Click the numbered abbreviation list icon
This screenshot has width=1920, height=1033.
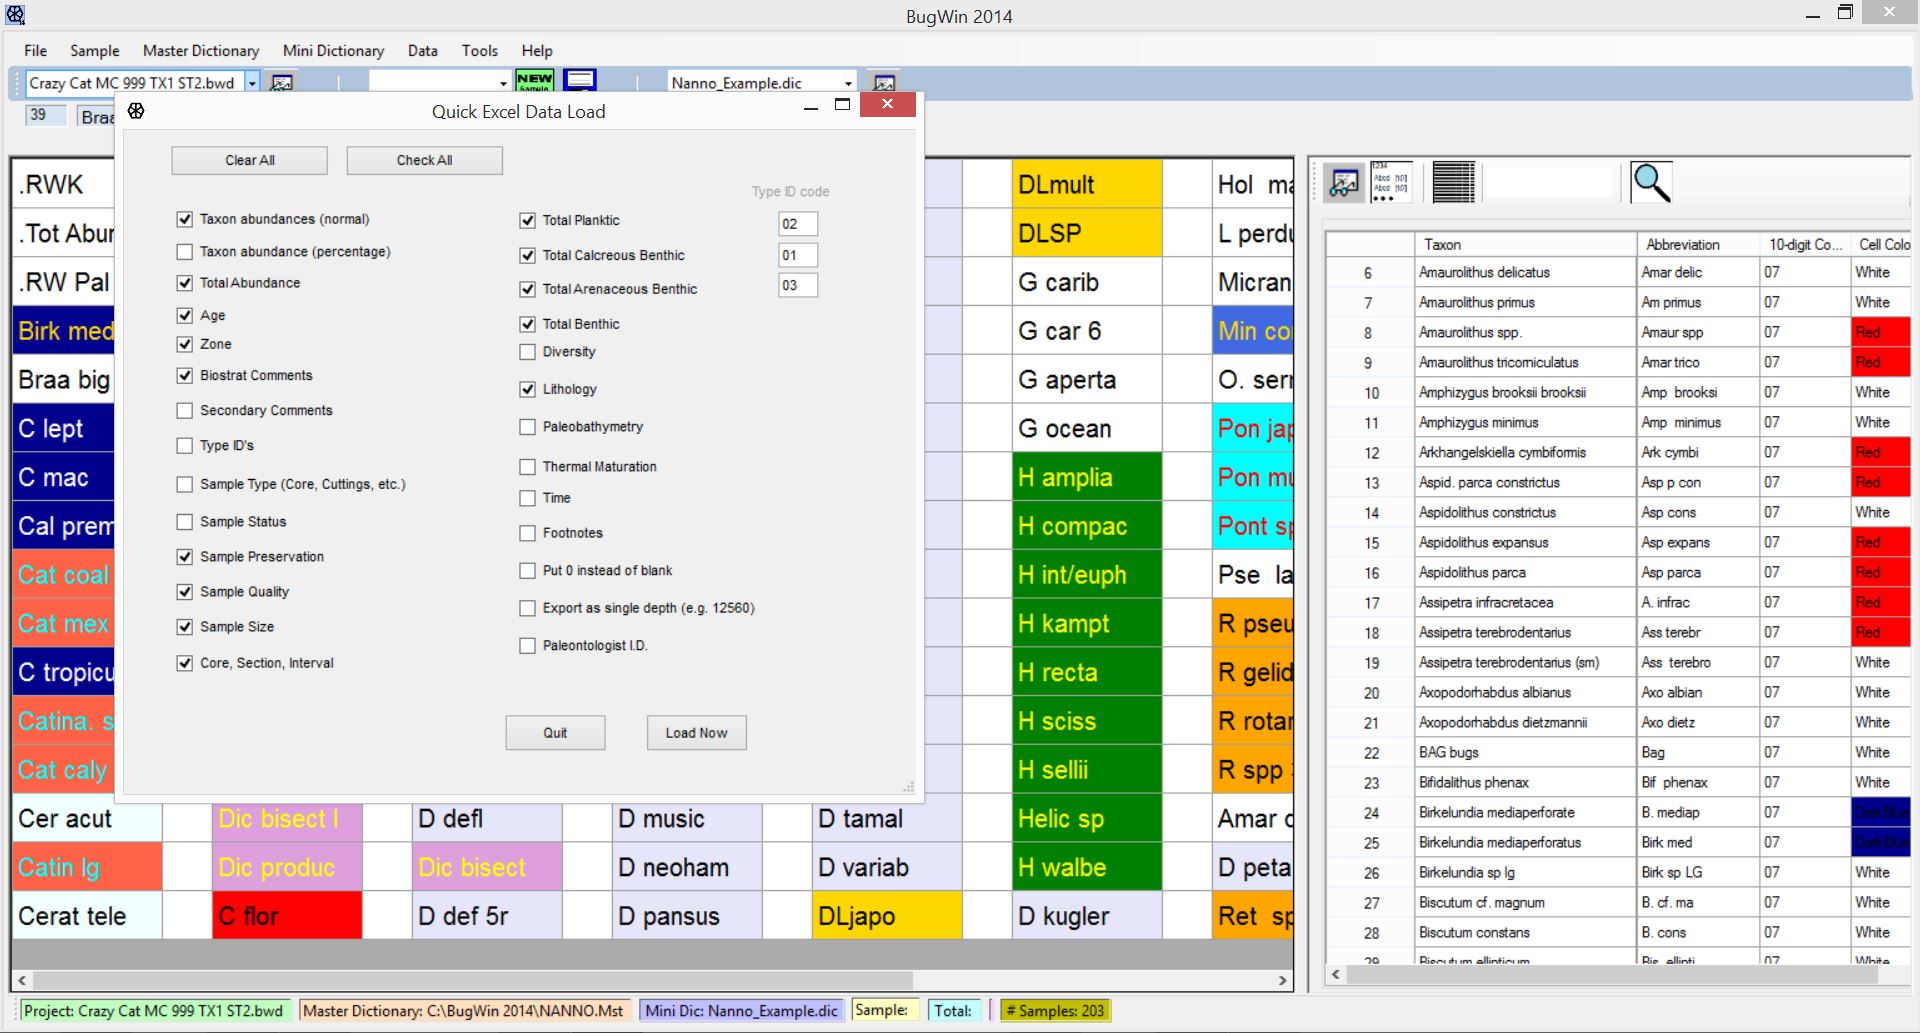1390,183
